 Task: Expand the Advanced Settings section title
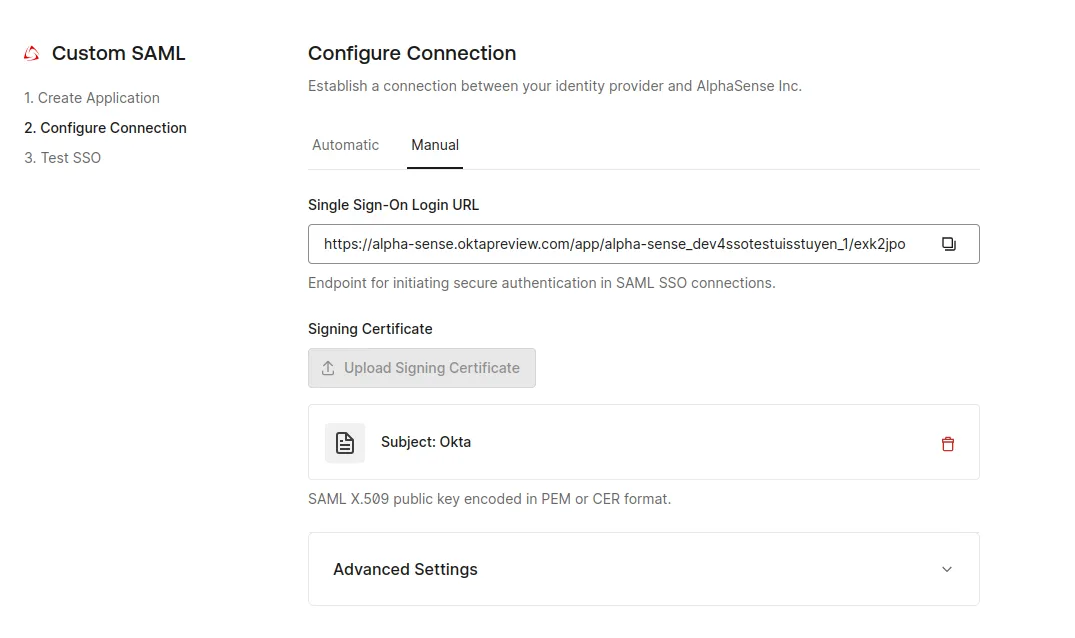(x=405, y=569)
